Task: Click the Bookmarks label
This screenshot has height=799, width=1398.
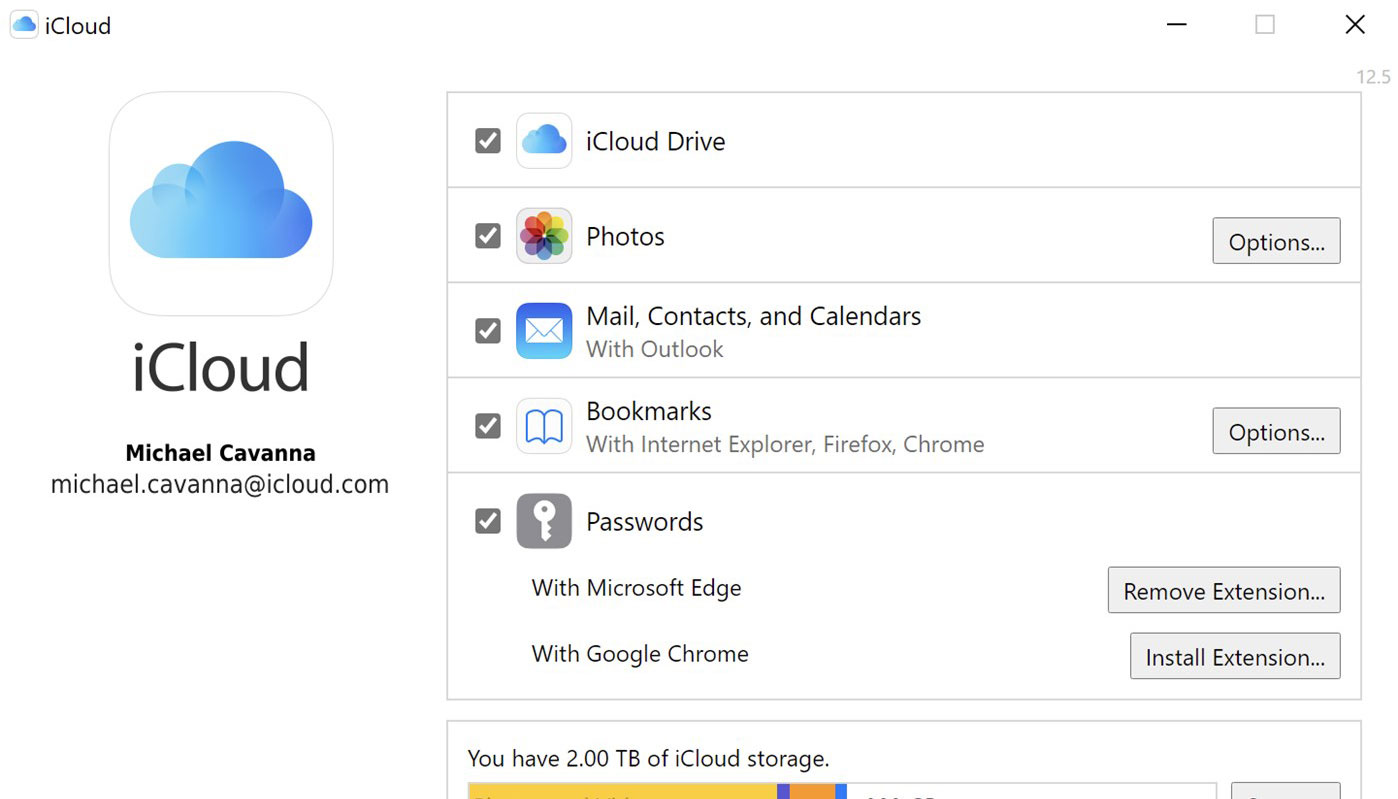Action: click(x=649, y=411)
